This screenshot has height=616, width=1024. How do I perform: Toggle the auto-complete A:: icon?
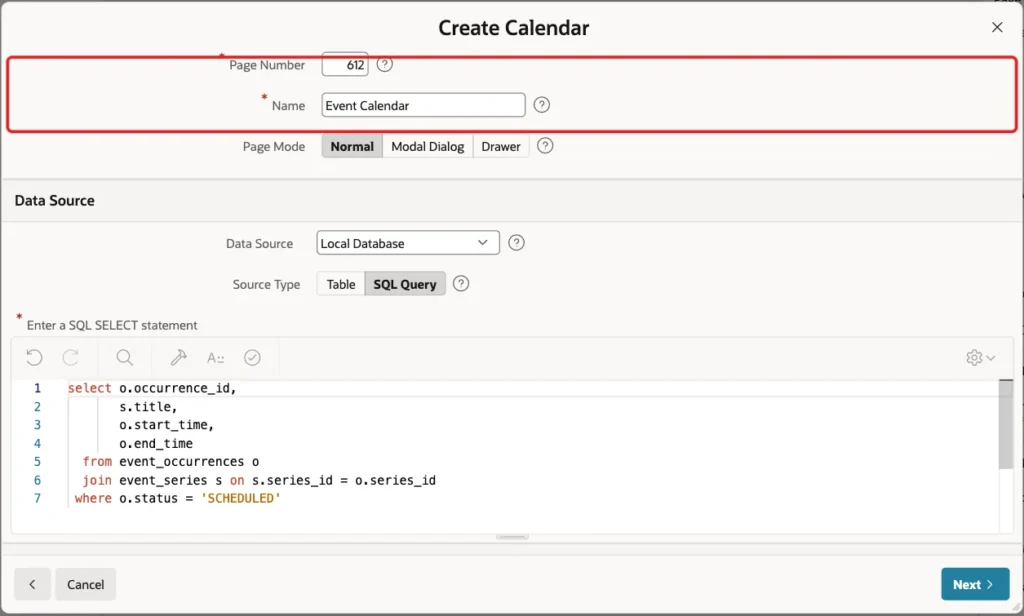(216, 357)
